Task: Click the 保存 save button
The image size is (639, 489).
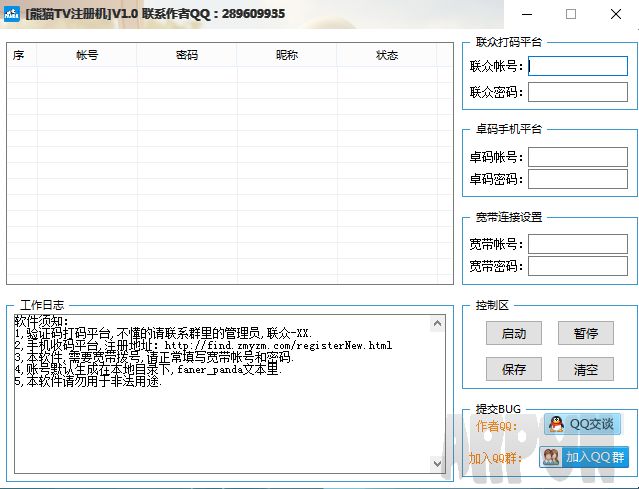Action: point(513,369)
